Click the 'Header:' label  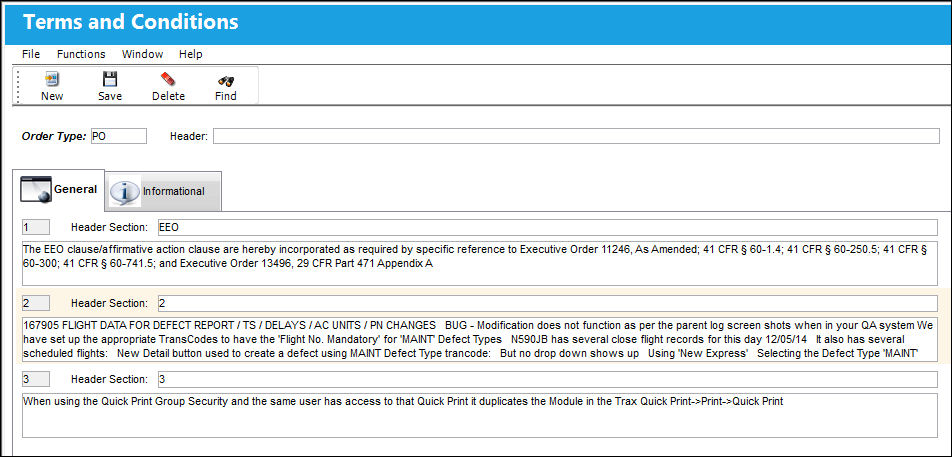[x=189, y=137]
